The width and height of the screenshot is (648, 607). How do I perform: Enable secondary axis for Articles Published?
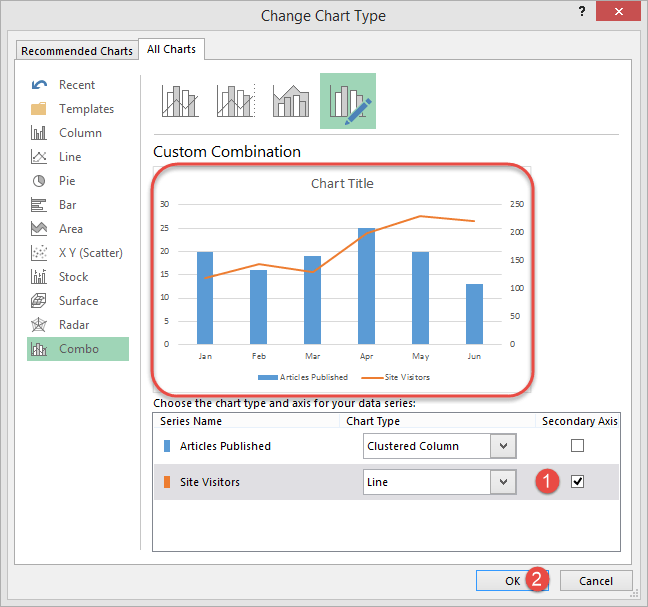[577, 445]
